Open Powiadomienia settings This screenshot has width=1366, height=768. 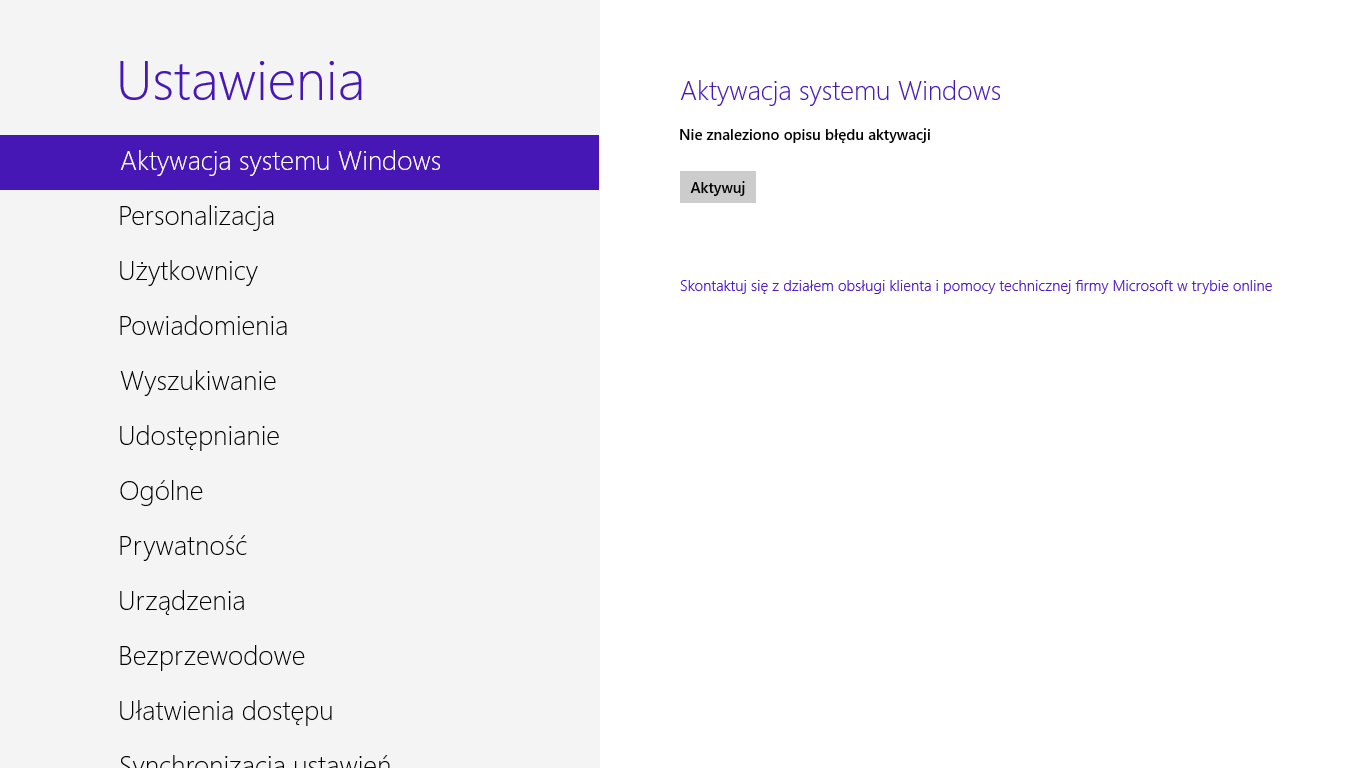coord(299,327)
